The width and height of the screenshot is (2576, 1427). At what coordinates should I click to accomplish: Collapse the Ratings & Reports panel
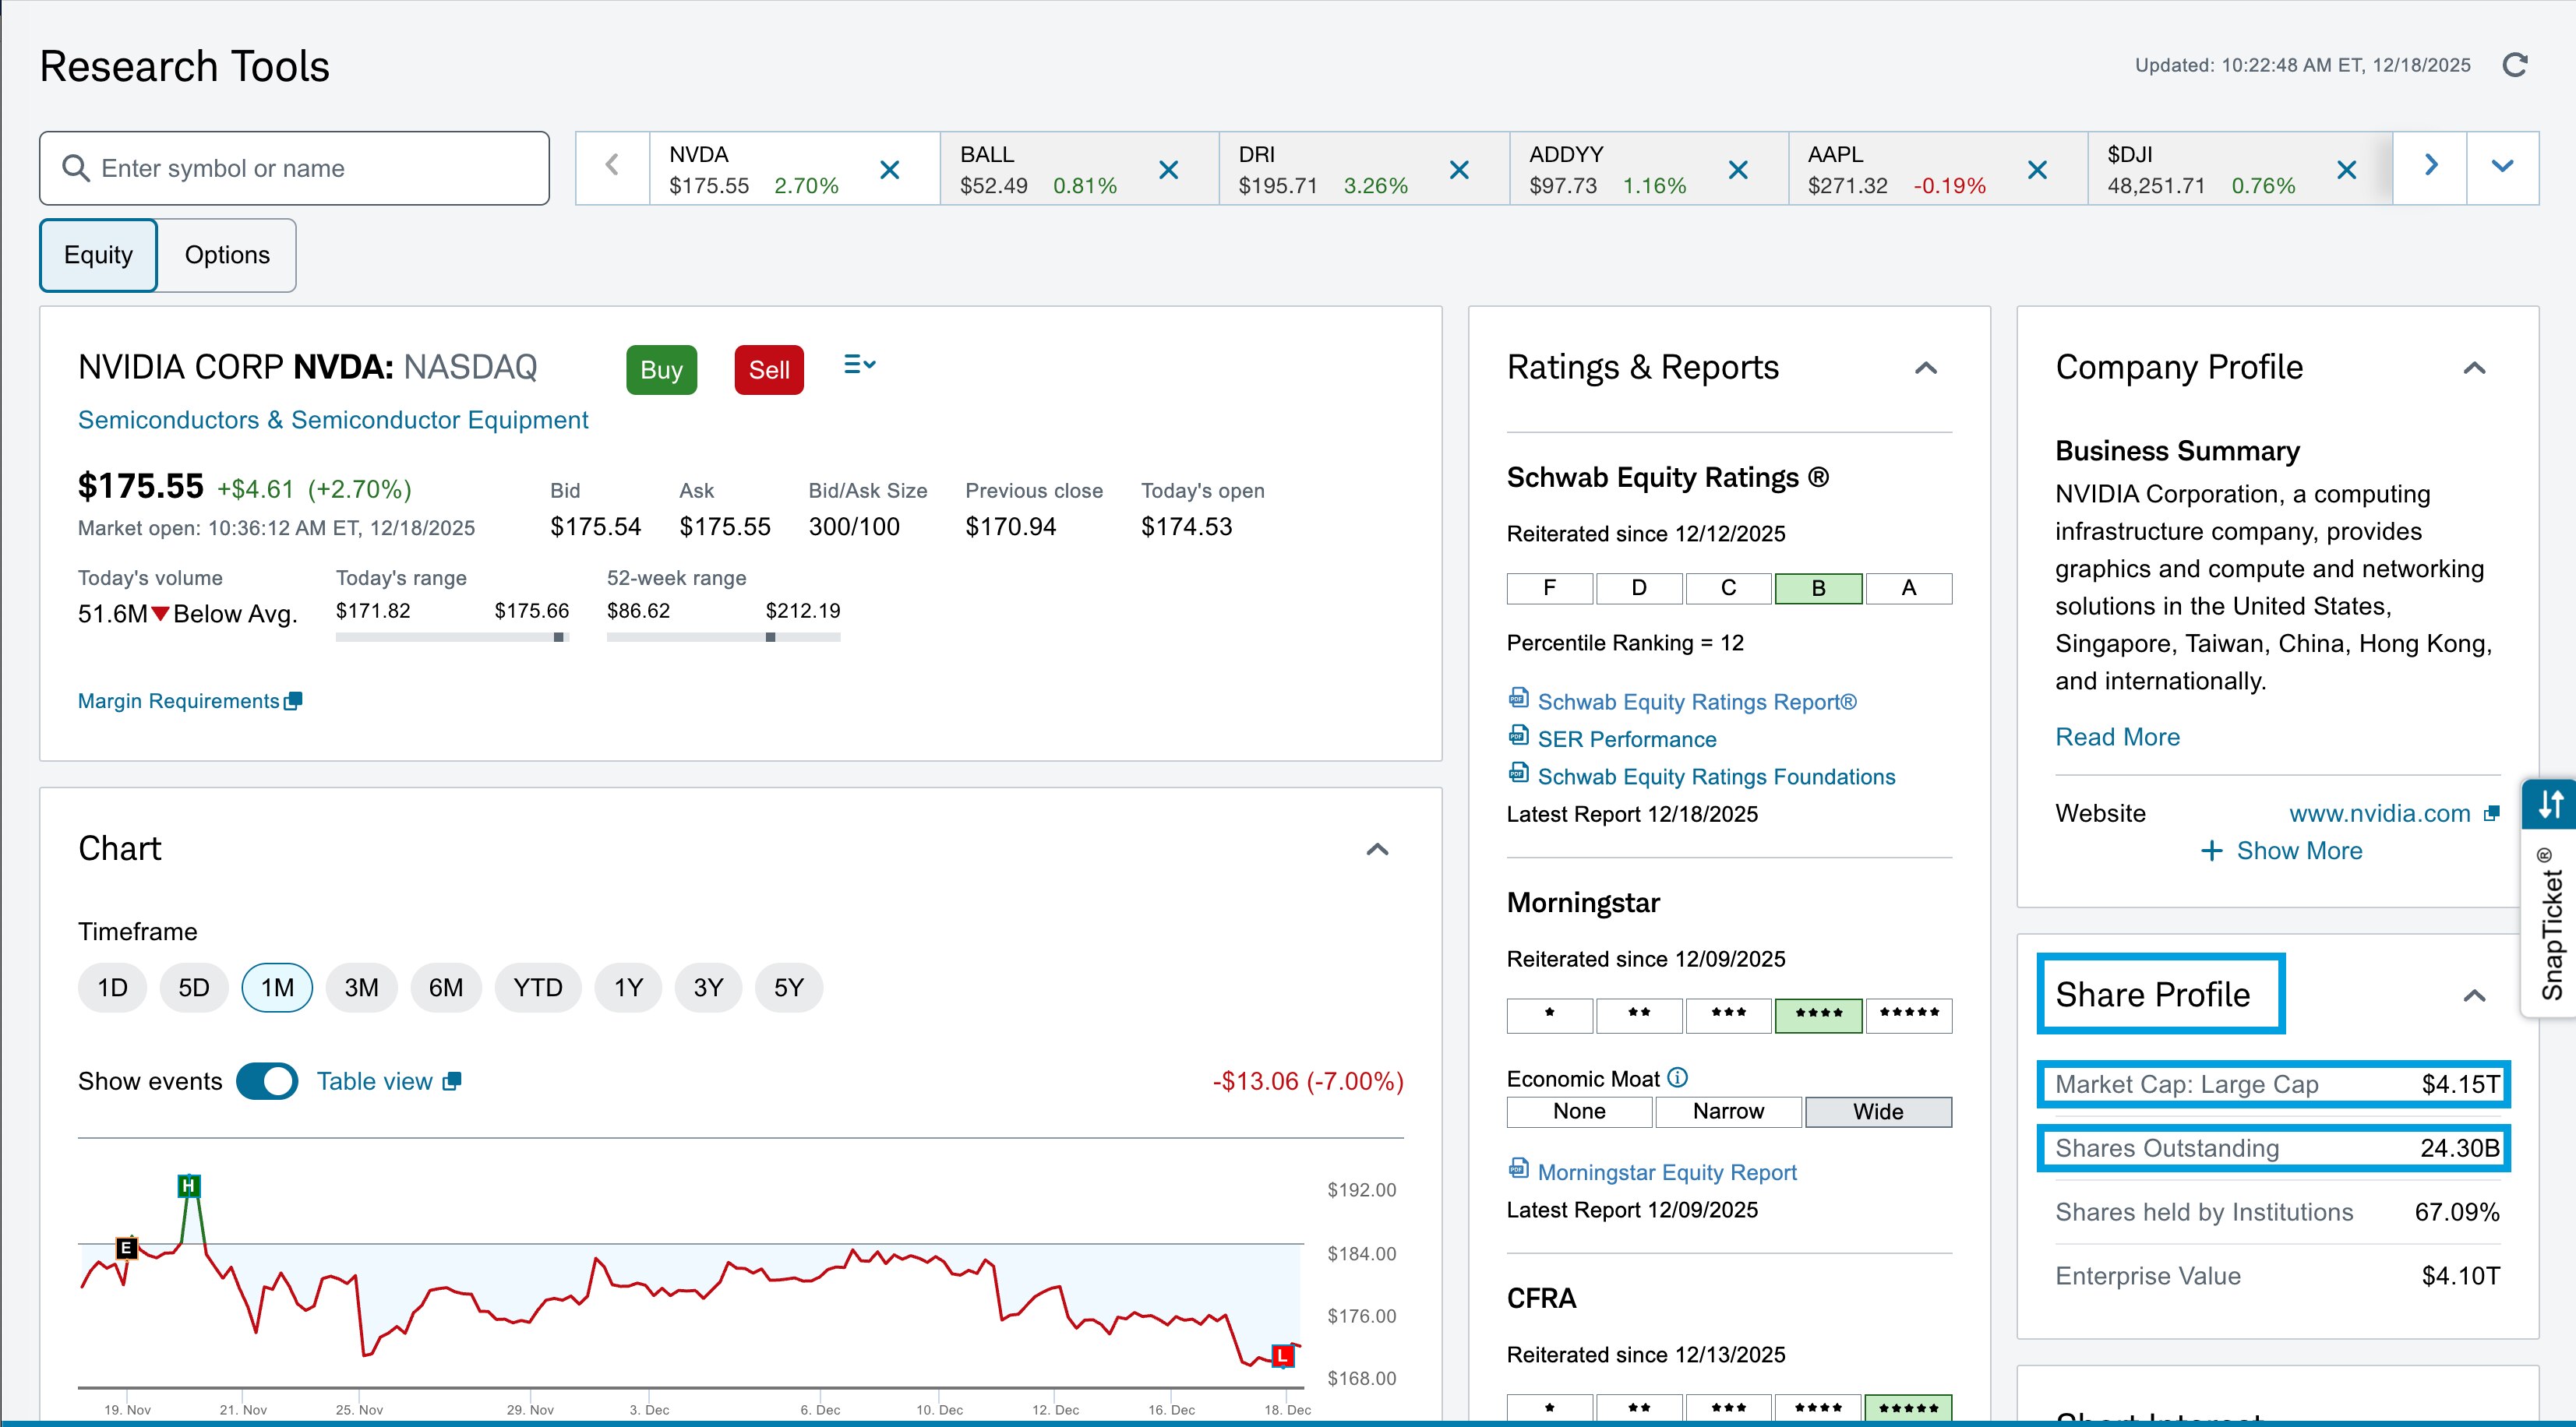pos(1925,368)
